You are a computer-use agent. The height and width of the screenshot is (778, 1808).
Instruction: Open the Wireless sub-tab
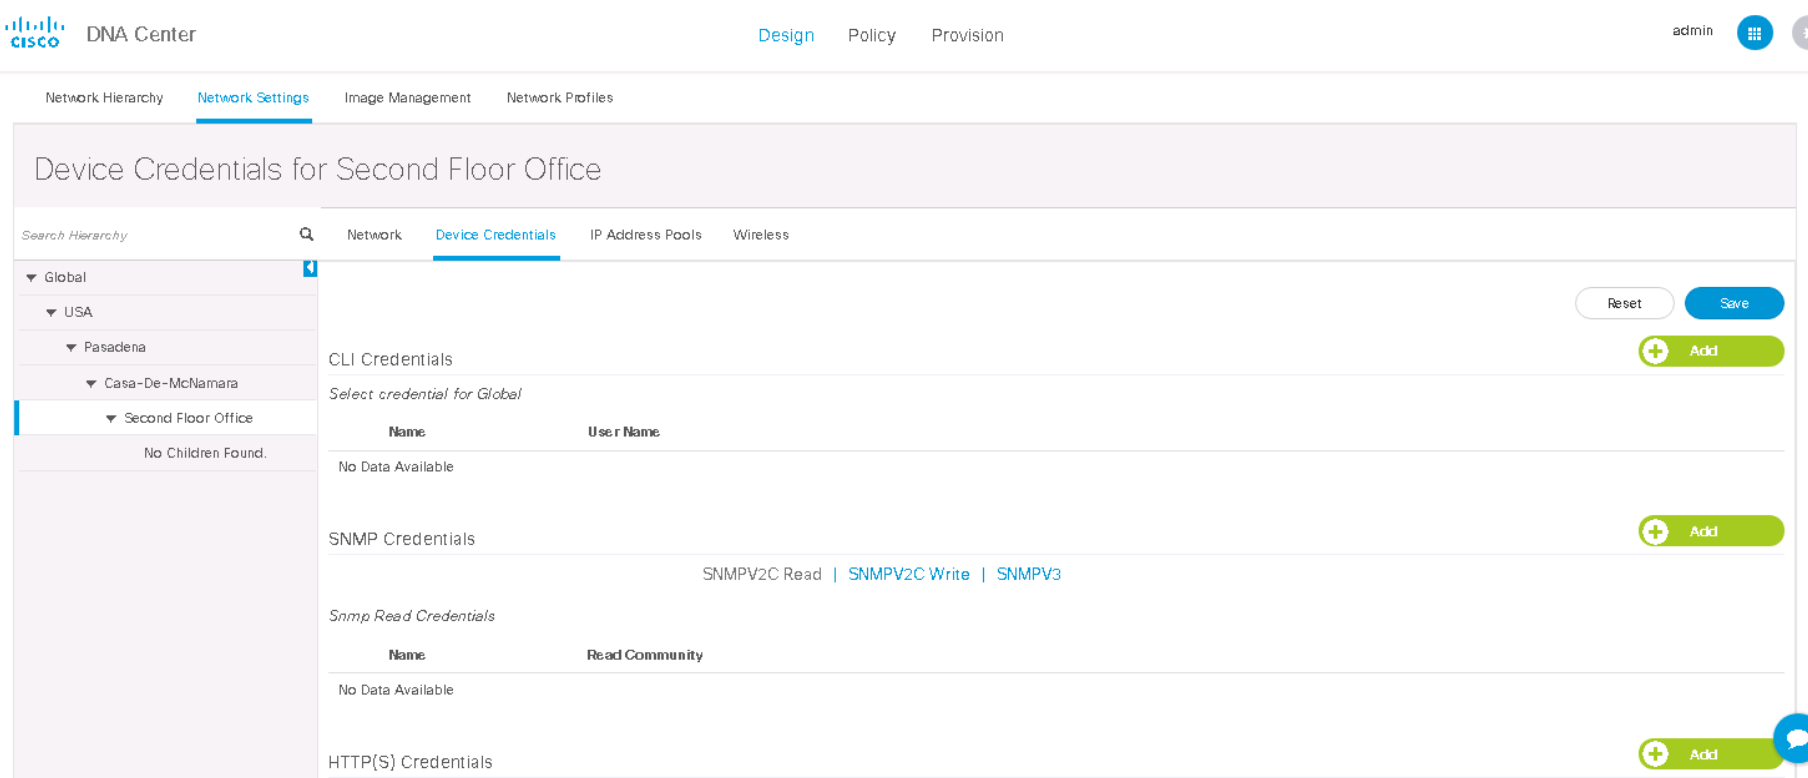(x=761, y=235)
